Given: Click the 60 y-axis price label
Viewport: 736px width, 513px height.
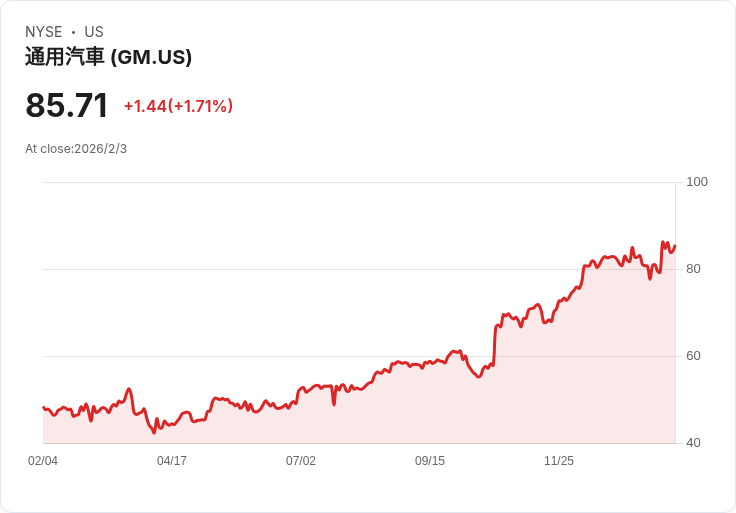Looking at the screenshot, I should tap(693, 356).
